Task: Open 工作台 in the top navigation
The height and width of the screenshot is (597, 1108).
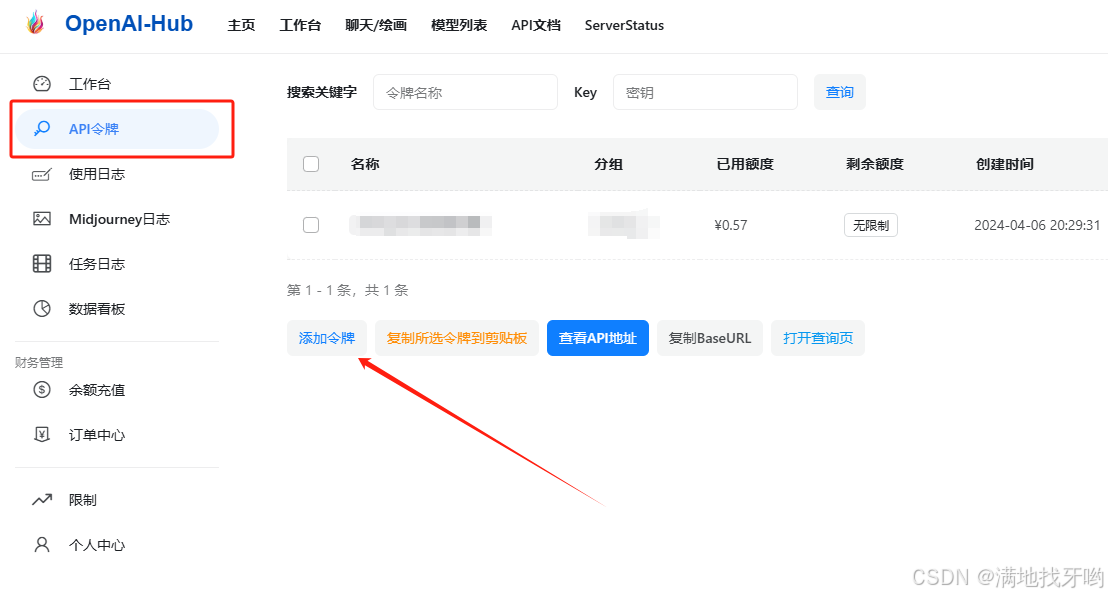Action: pos(300,25)
